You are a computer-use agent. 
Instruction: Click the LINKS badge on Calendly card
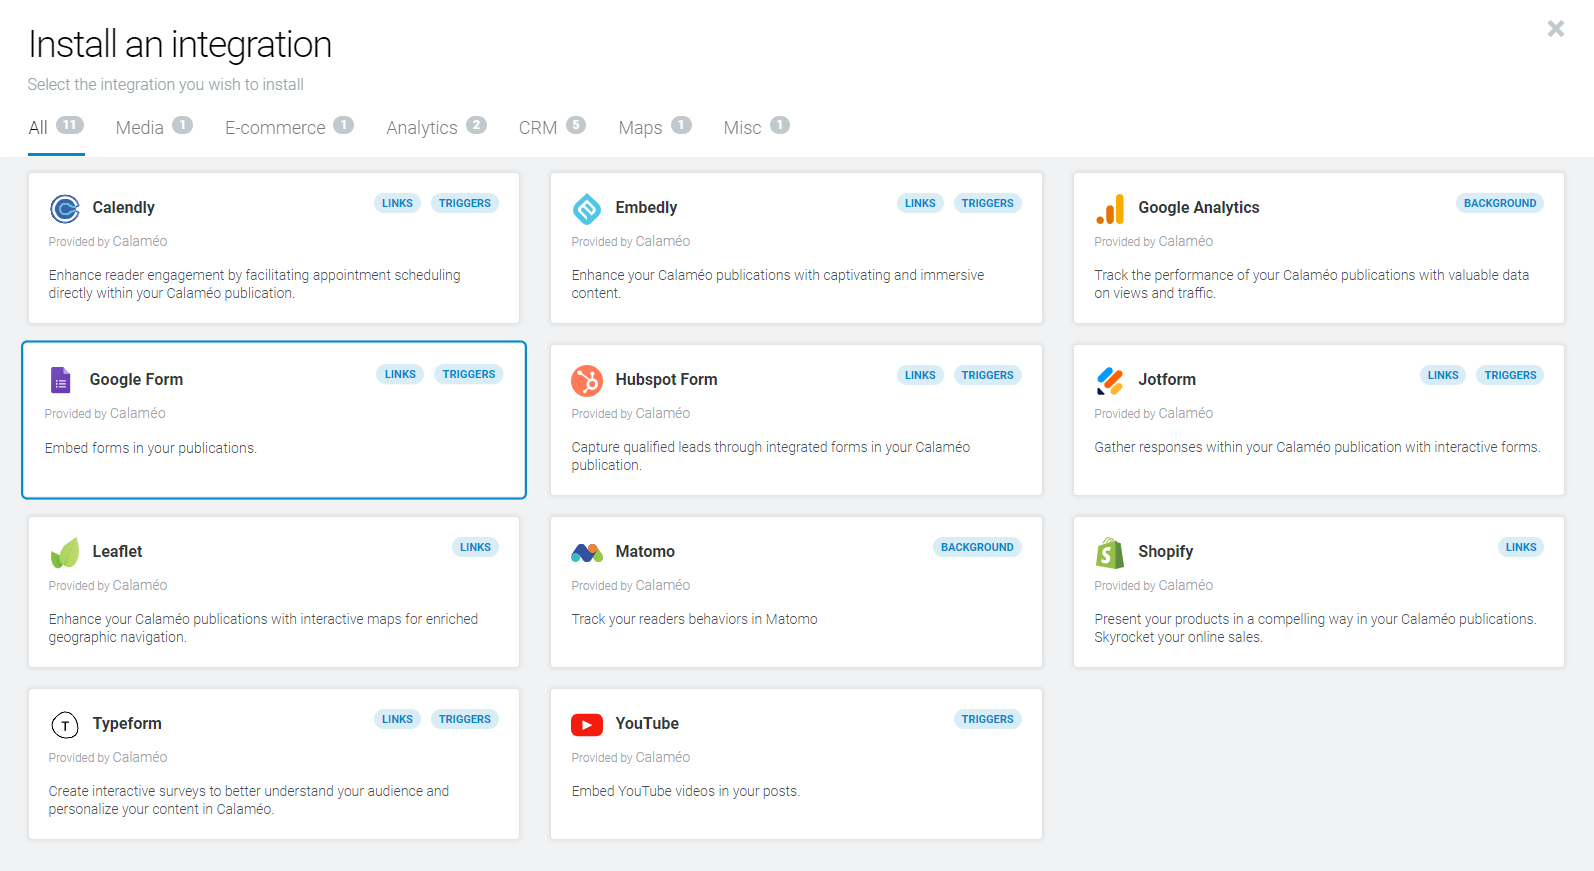tap(397, 203)
